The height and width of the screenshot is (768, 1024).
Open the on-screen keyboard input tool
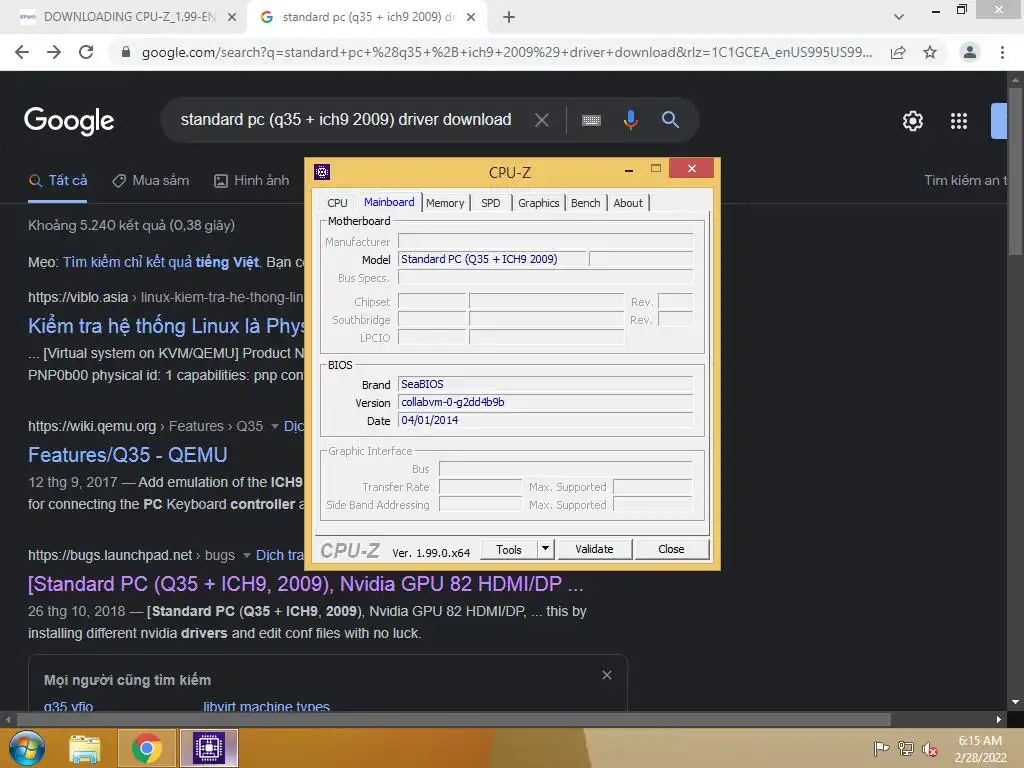point(591,120)
